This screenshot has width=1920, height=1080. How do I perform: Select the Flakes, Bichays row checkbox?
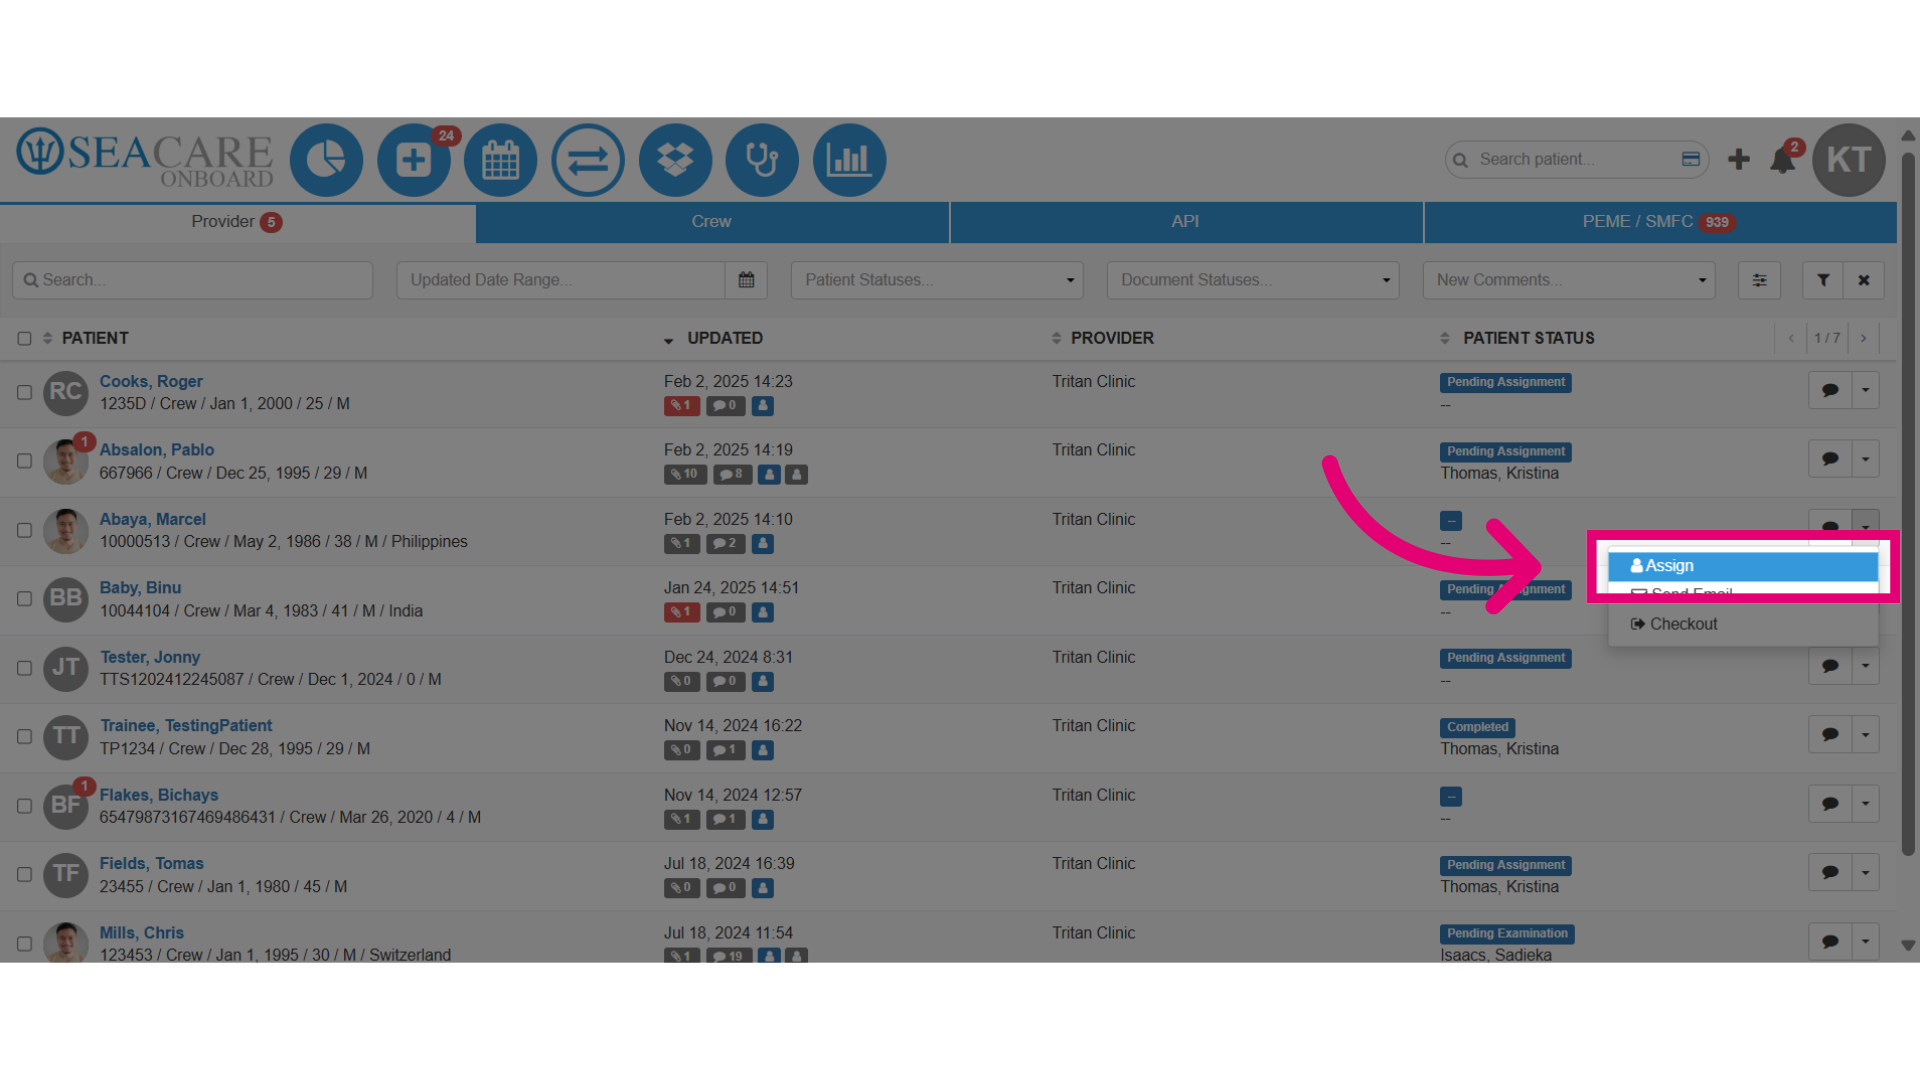24,806
